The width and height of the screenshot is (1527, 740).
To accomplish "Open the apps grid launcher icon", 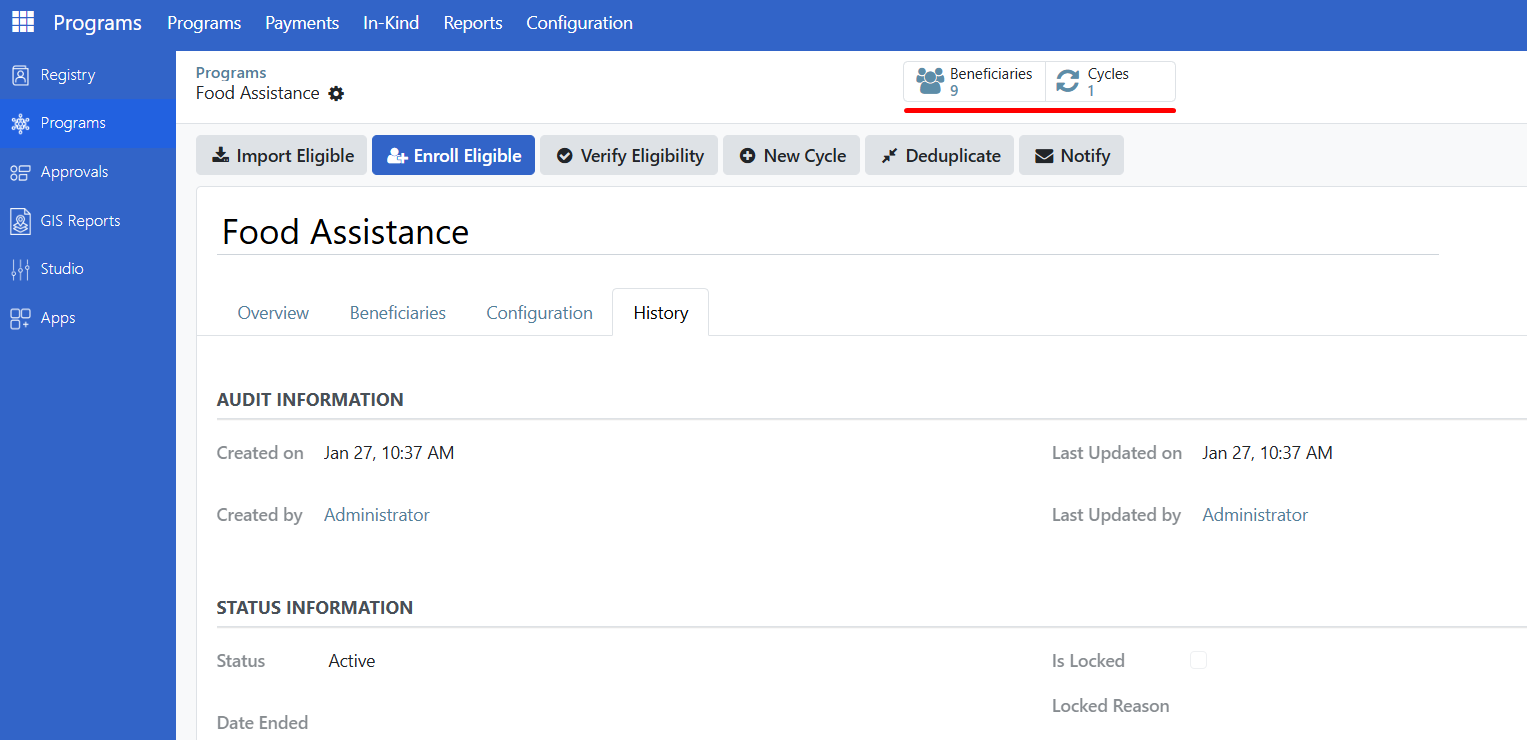I will point(23,22).
